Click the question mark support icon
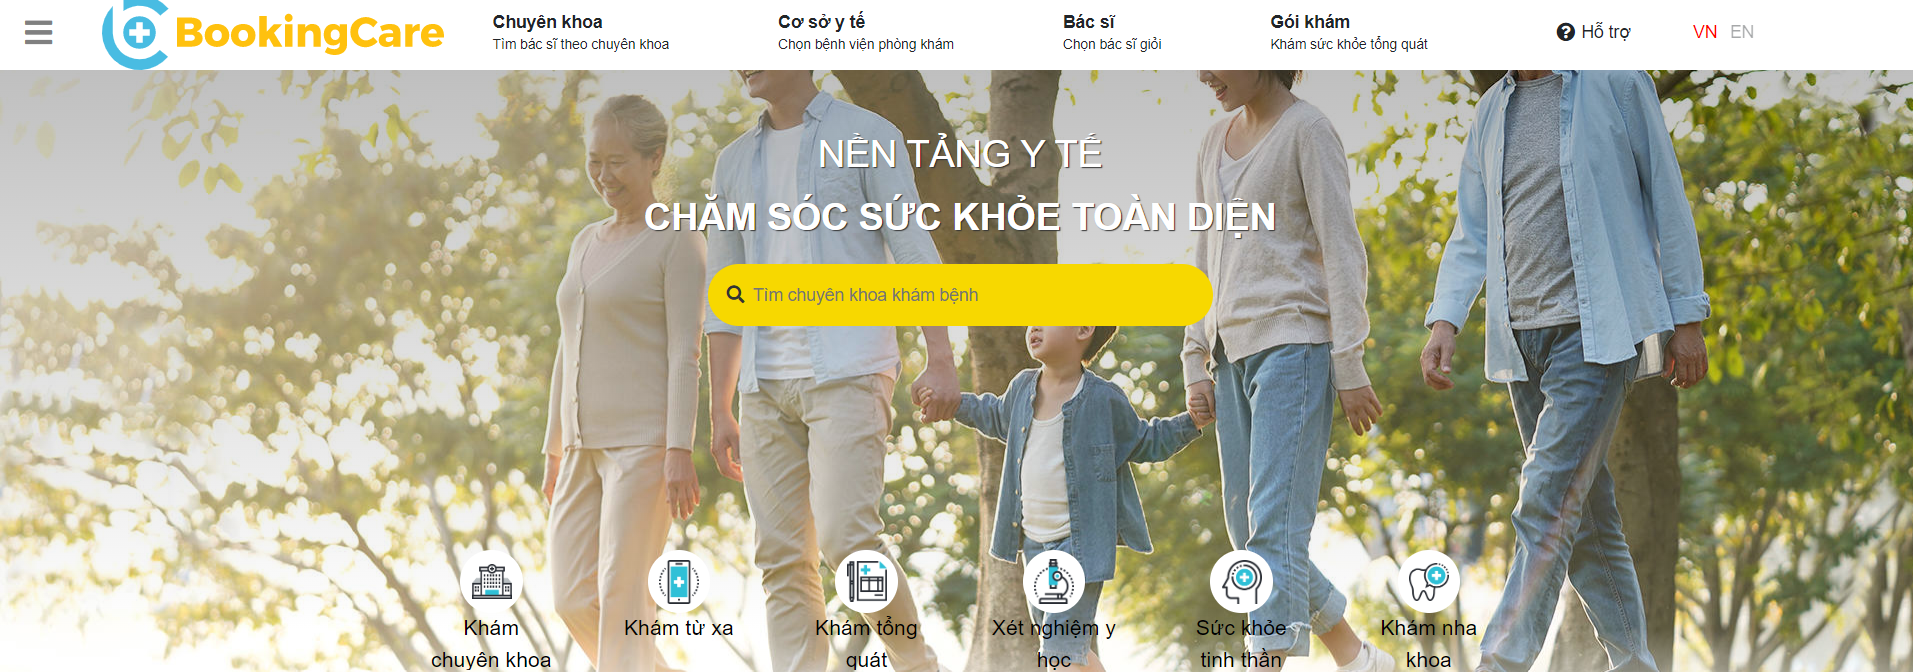 coord(1566,32)
